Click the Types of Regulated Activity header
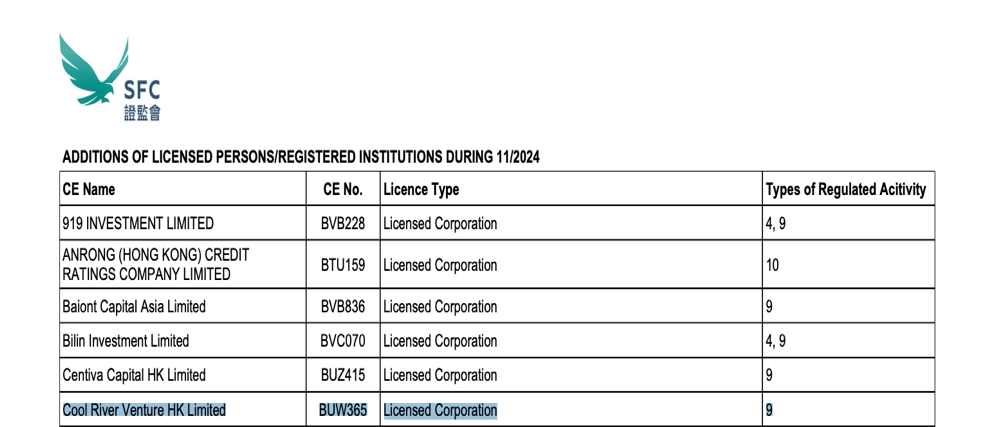The height and width of the screenshot is (427, 996). [x=845, y=189]
